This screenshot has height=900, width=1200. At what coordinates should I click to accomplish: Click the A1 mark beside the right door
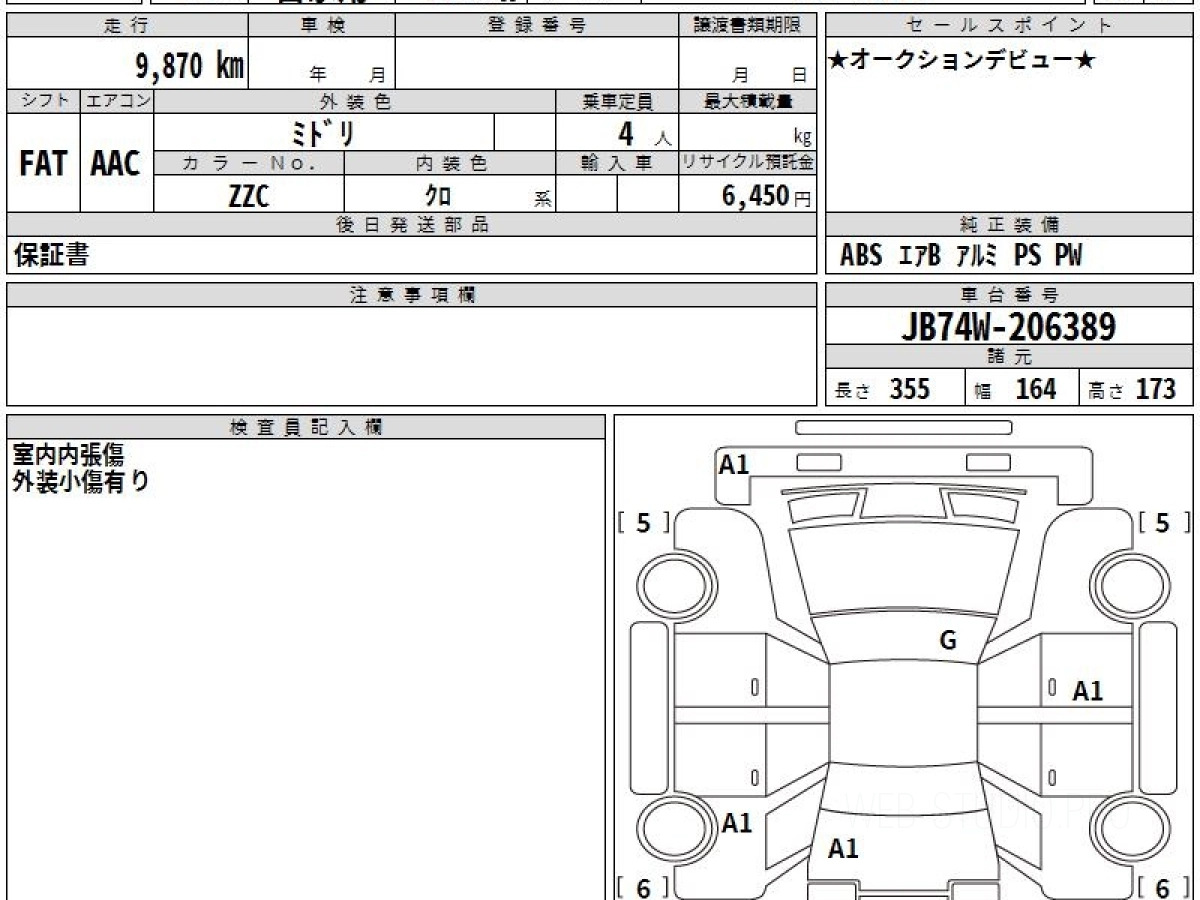[1087, 691]
